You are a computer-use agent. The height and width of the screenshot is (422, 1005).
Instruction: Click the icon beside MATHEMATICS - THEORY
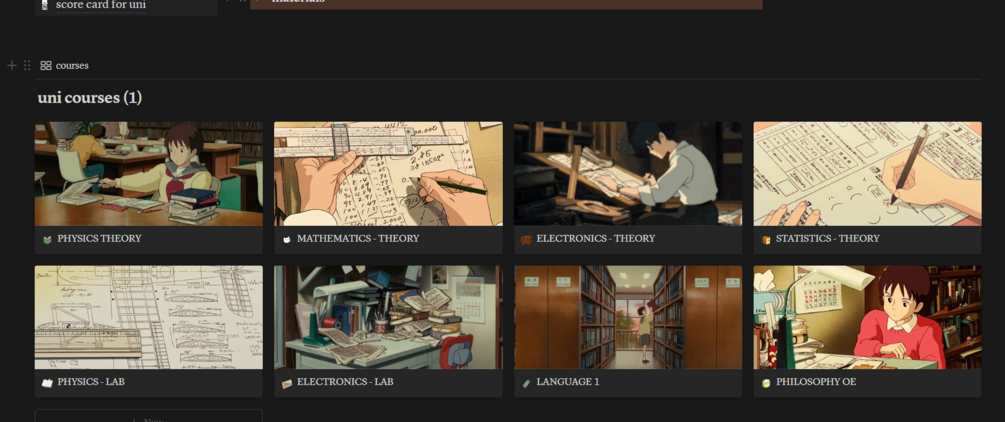click(287, 239)
